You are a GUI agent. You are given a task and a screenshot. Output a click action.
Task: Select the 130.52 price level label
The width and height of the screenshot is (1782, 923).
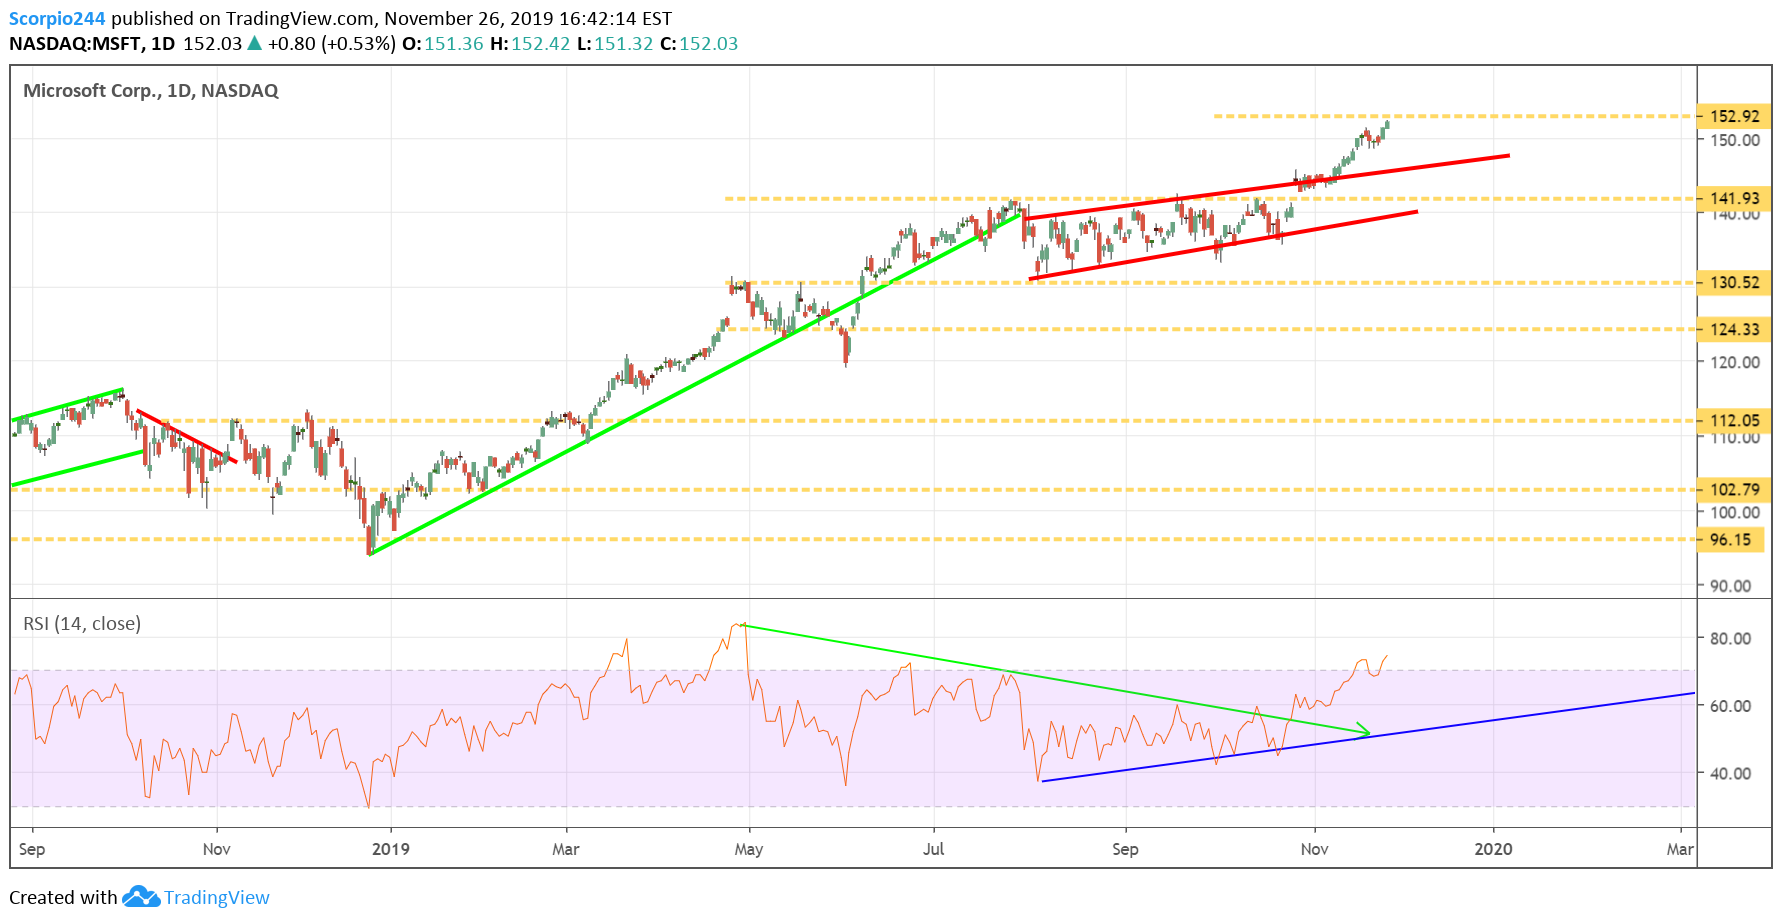(x=1734, y=282)
